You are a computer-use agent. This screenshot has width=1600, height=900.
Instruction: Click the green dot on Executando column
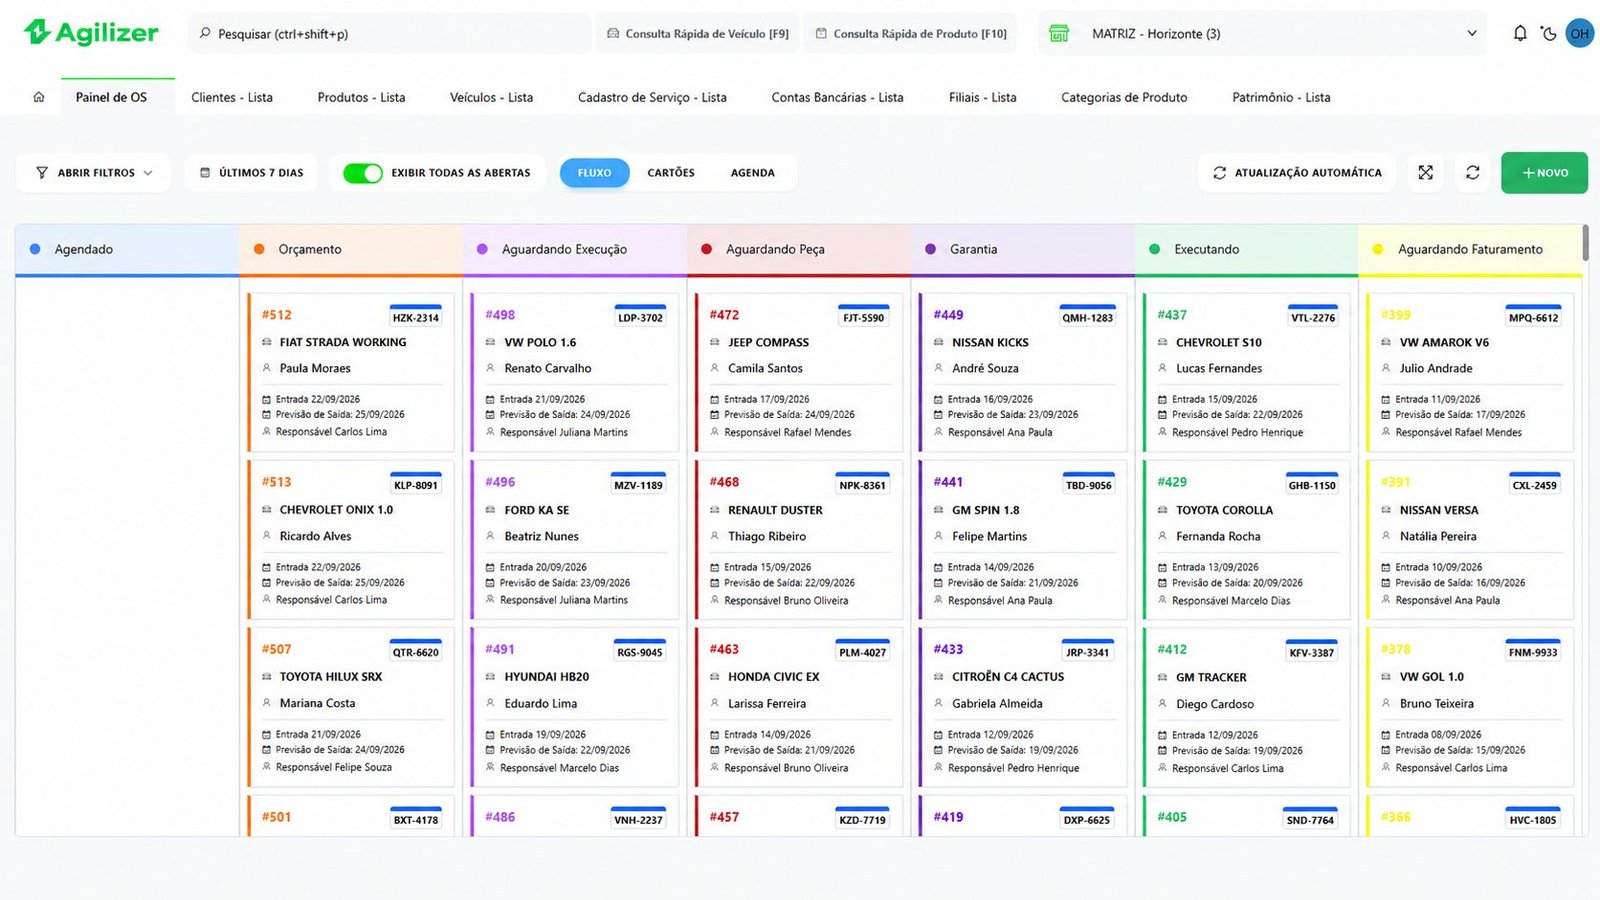pyautogui.click(x=1155, y=249)
